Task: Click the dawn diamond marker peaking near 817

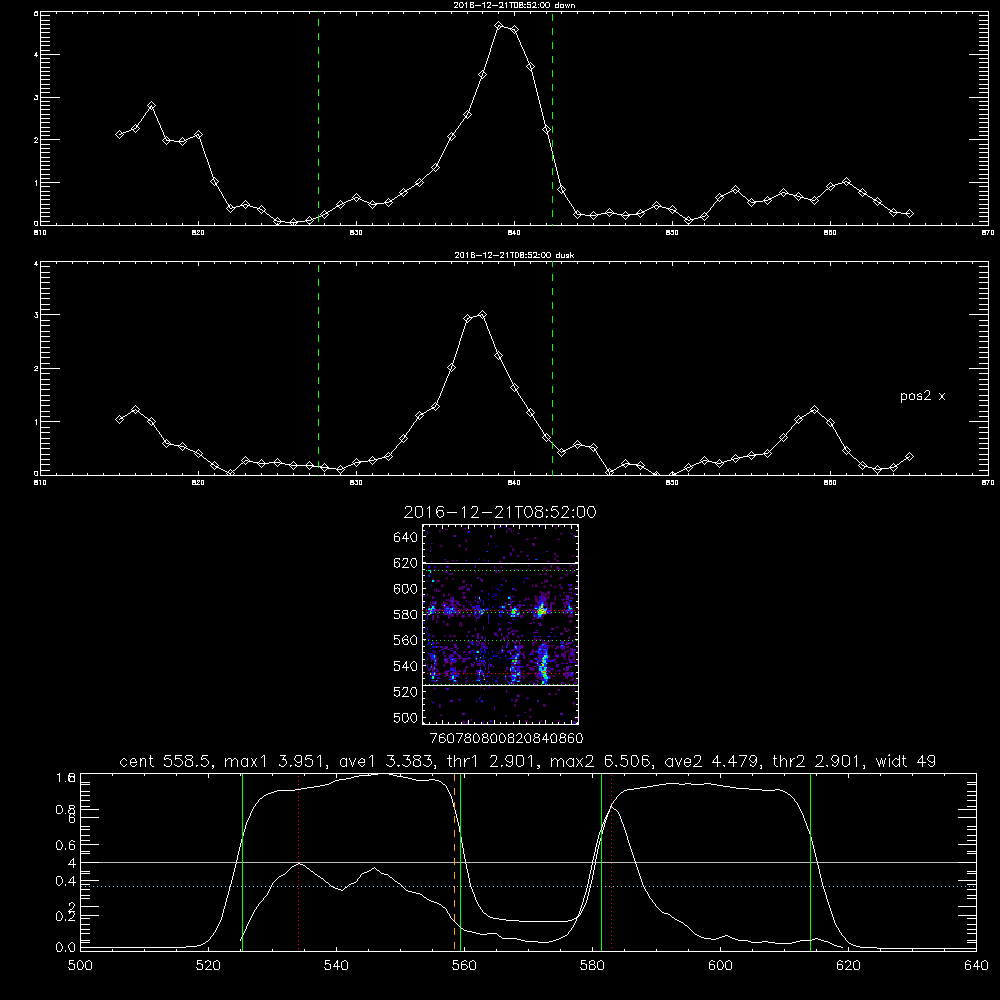Action: (x=151, y=105)
